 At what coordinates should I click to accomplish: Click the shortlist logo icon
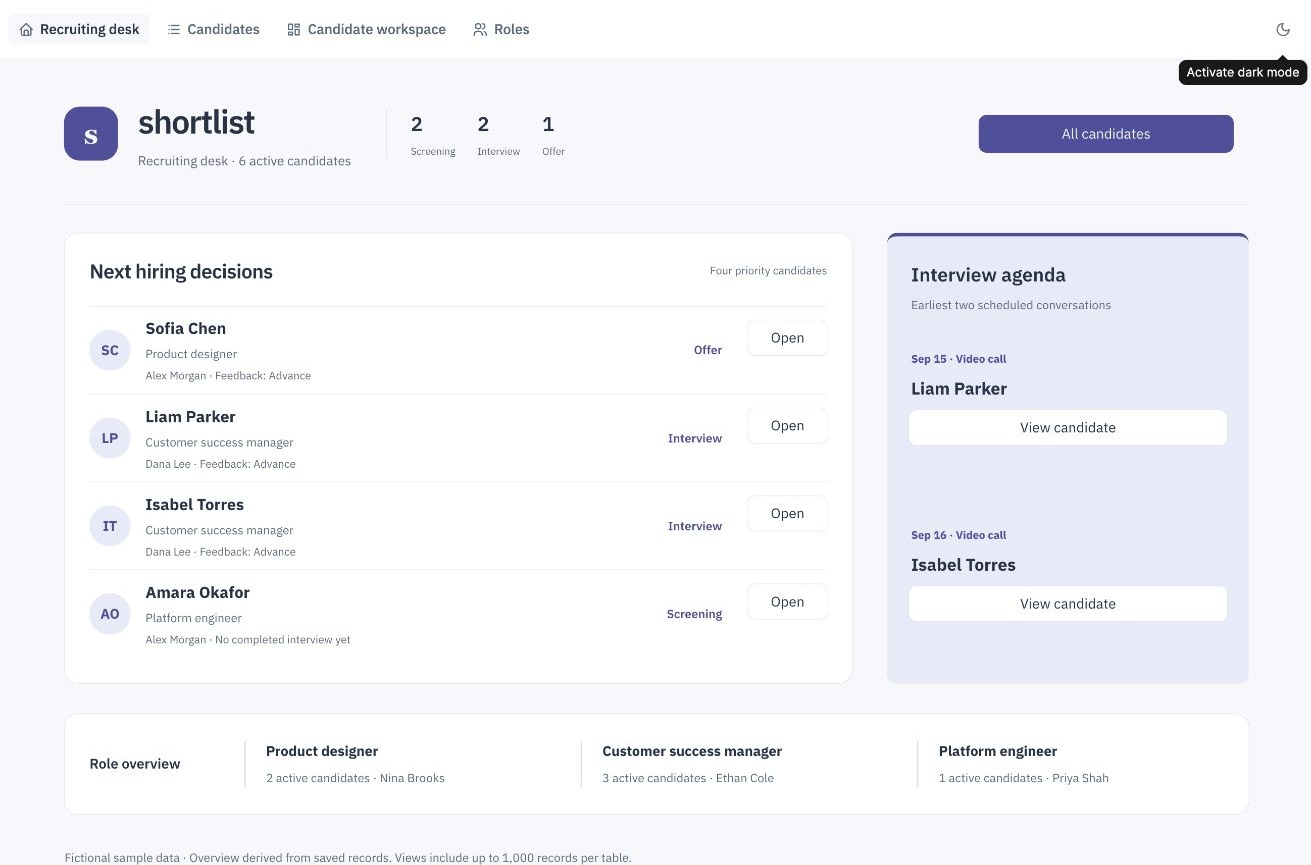[x=91, y=134]
